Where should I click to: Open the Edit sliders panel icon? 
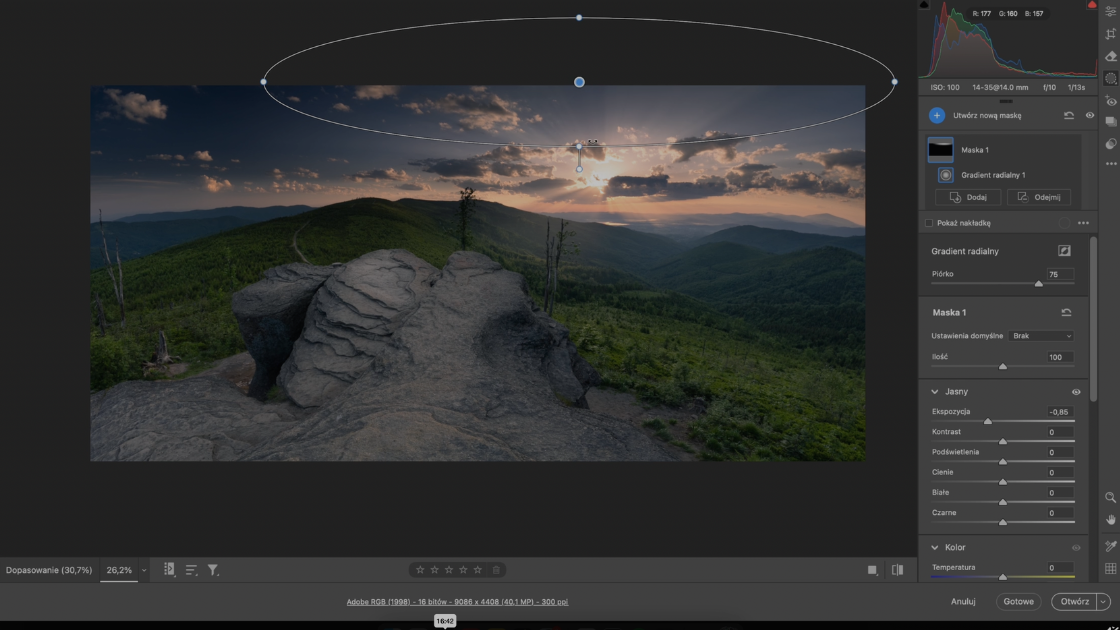1111,12
